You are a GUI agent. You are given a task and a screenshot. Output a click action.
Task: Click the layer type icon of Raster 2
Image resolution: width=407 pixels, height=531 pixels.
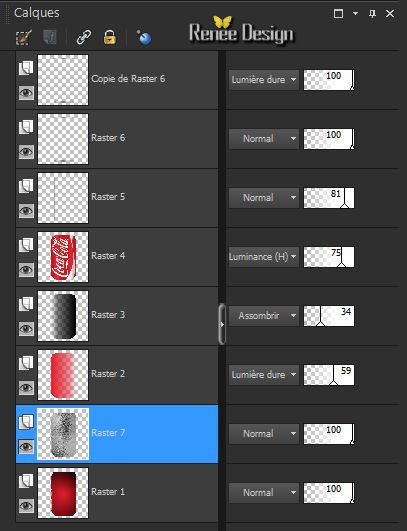click(x=26, y=363)
